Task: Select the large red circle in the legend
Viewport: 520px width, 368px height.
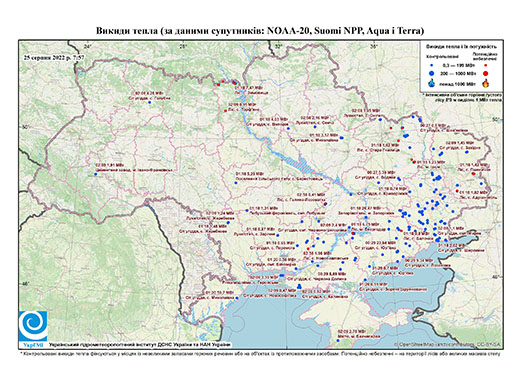Action: pyautogui.click(x=485, y=73)
